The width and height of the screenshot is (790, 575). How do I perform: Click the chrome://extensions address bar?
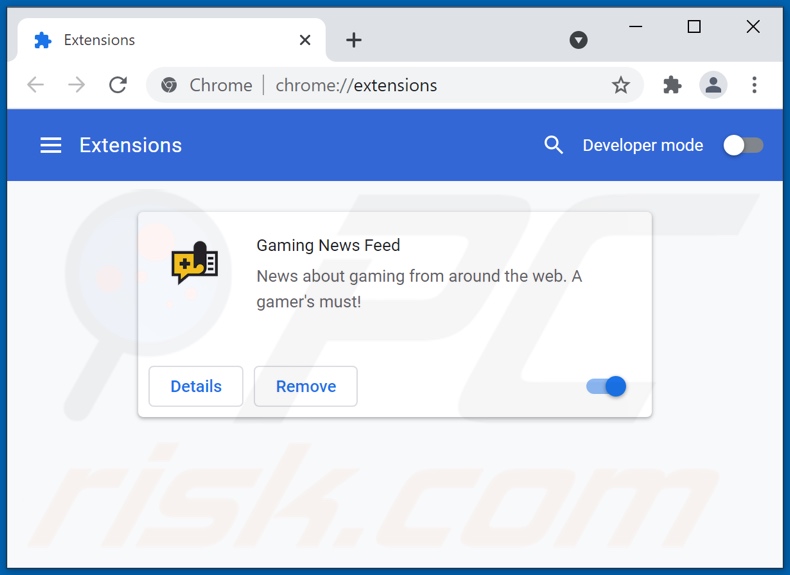(x=394, y=85)
